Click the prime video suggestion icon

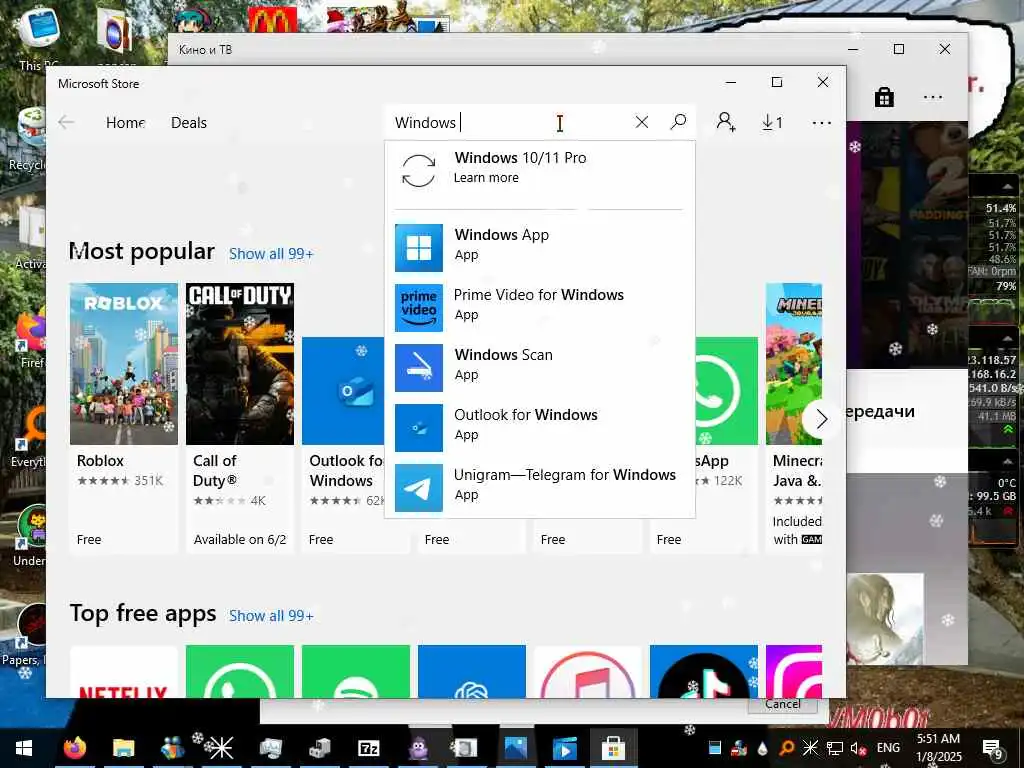pyautogui.click(x=419, y=308)
